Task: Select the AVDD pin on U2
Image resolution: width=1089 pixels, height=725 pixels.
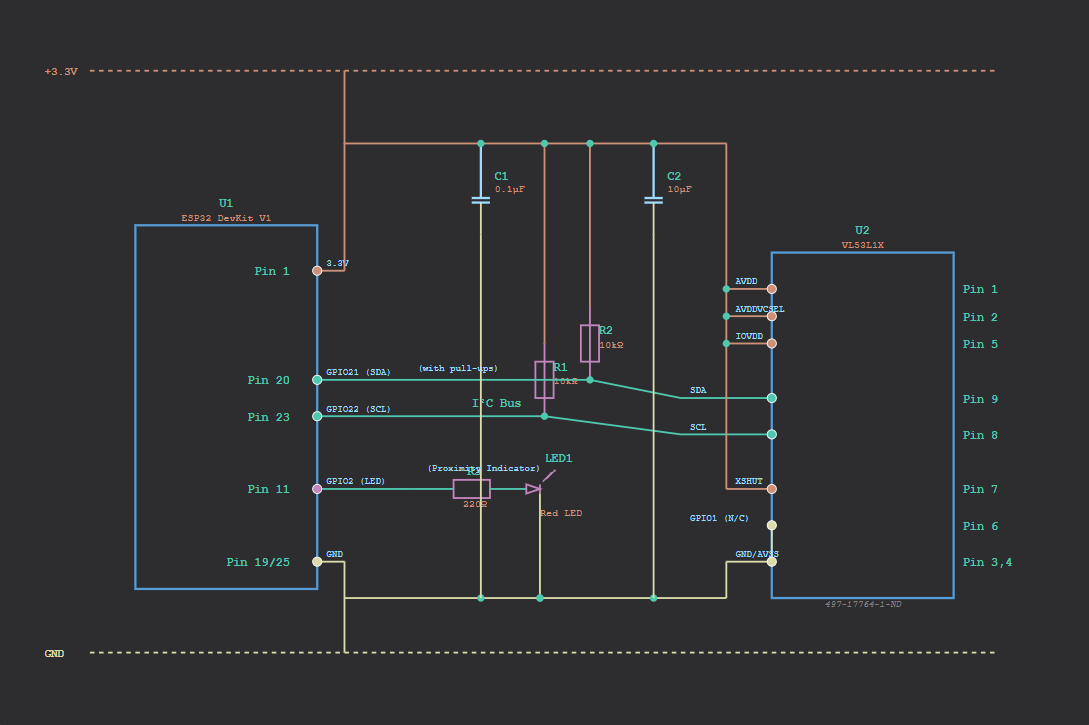Action: 771,289
